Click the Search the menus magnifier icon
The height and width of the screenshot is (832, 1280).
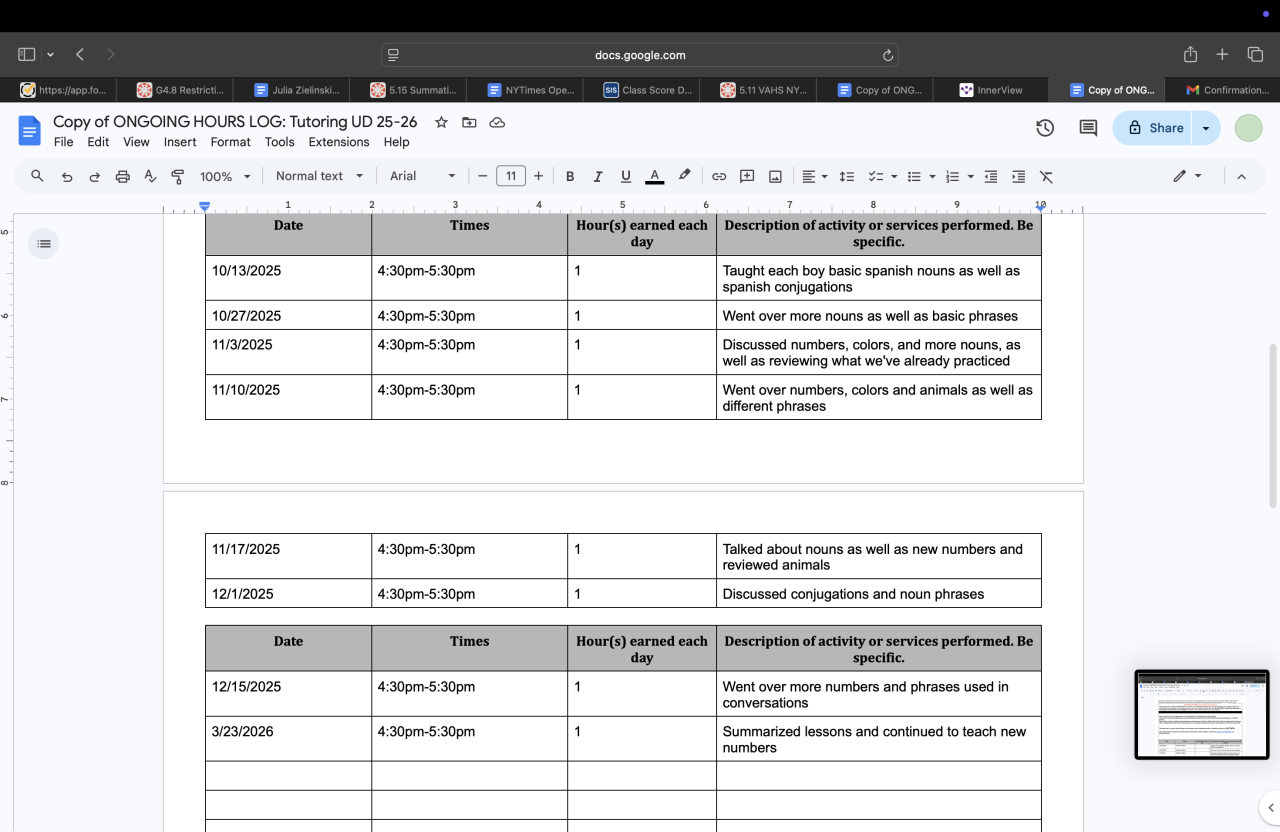tap(37, 176)
